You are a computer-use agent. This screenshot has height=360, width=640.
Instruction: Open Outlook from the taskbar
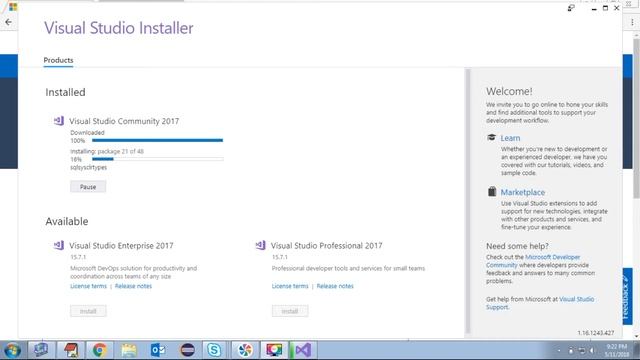tap(158, 350)
